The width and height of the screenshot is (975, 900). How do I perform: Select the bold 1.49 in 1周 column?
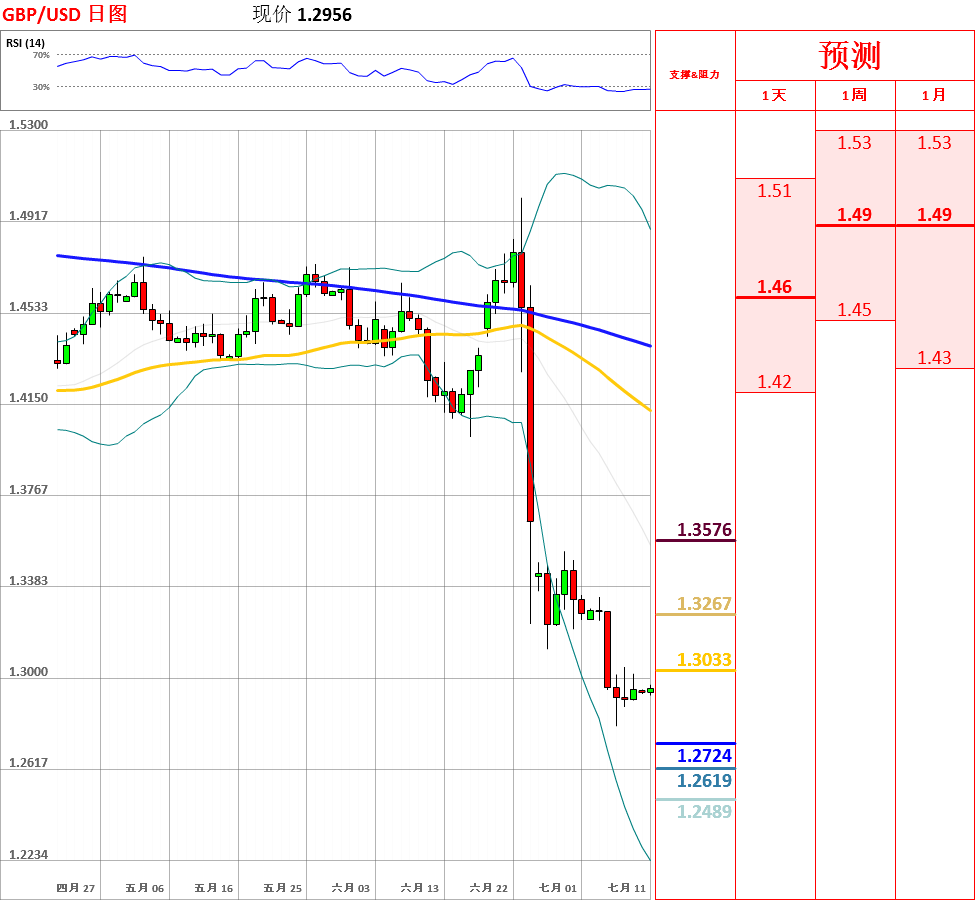click(854, 215)
